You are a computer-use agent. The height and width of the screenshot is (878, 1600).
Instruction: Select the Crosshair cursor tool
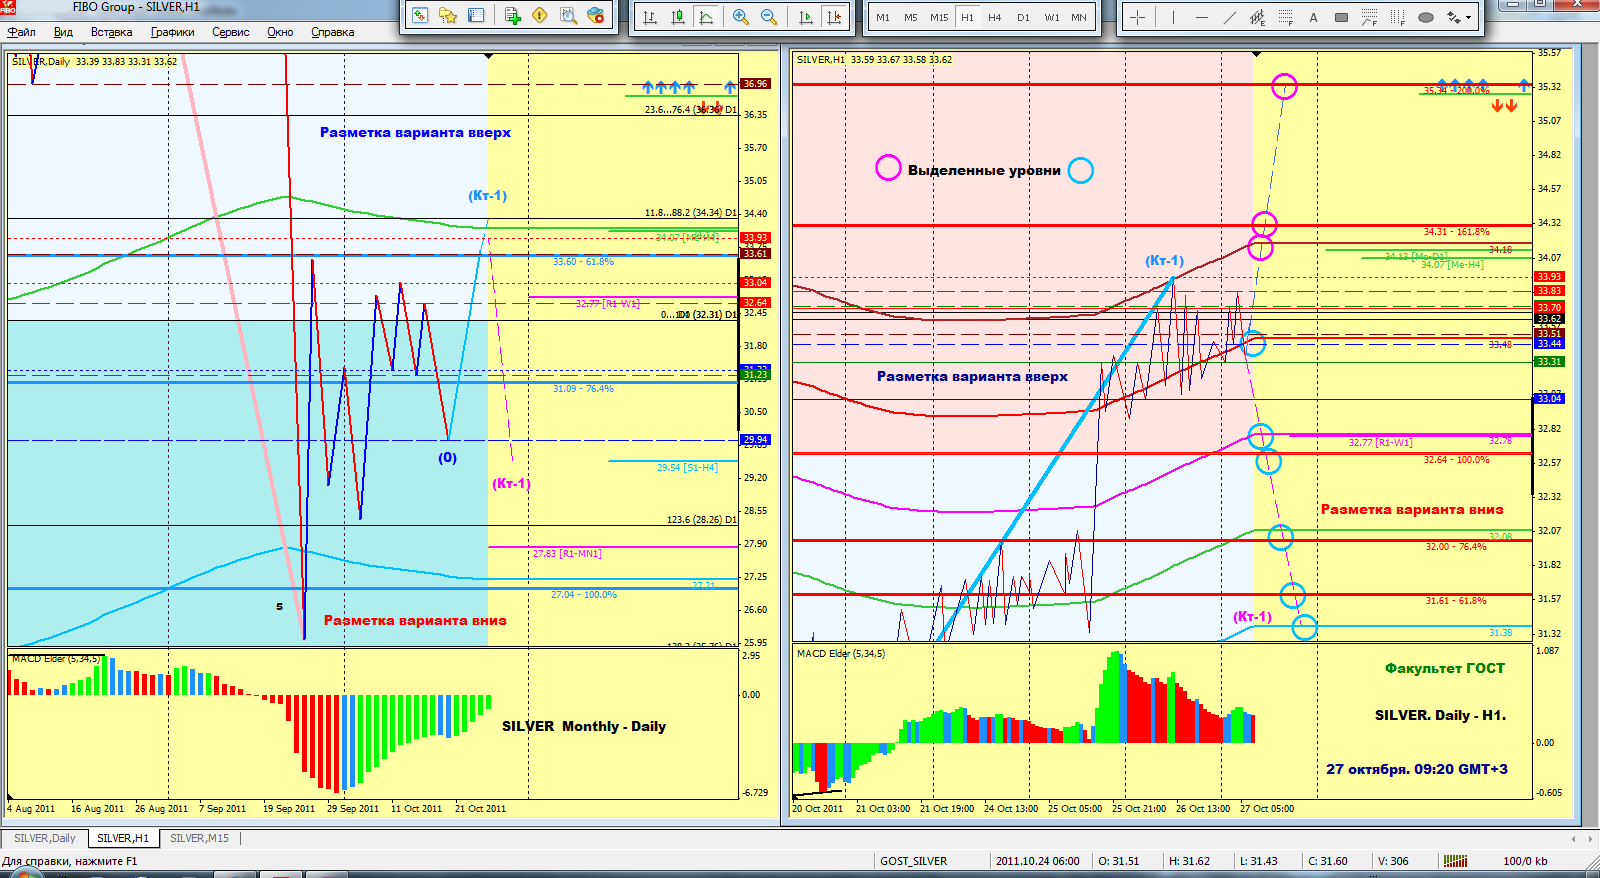point(1138,17)
